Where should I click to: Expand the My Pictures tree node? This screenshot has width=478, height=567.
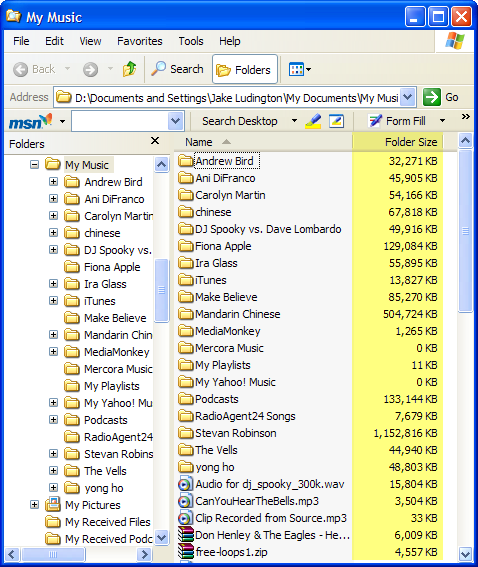[x=34, y=504]
